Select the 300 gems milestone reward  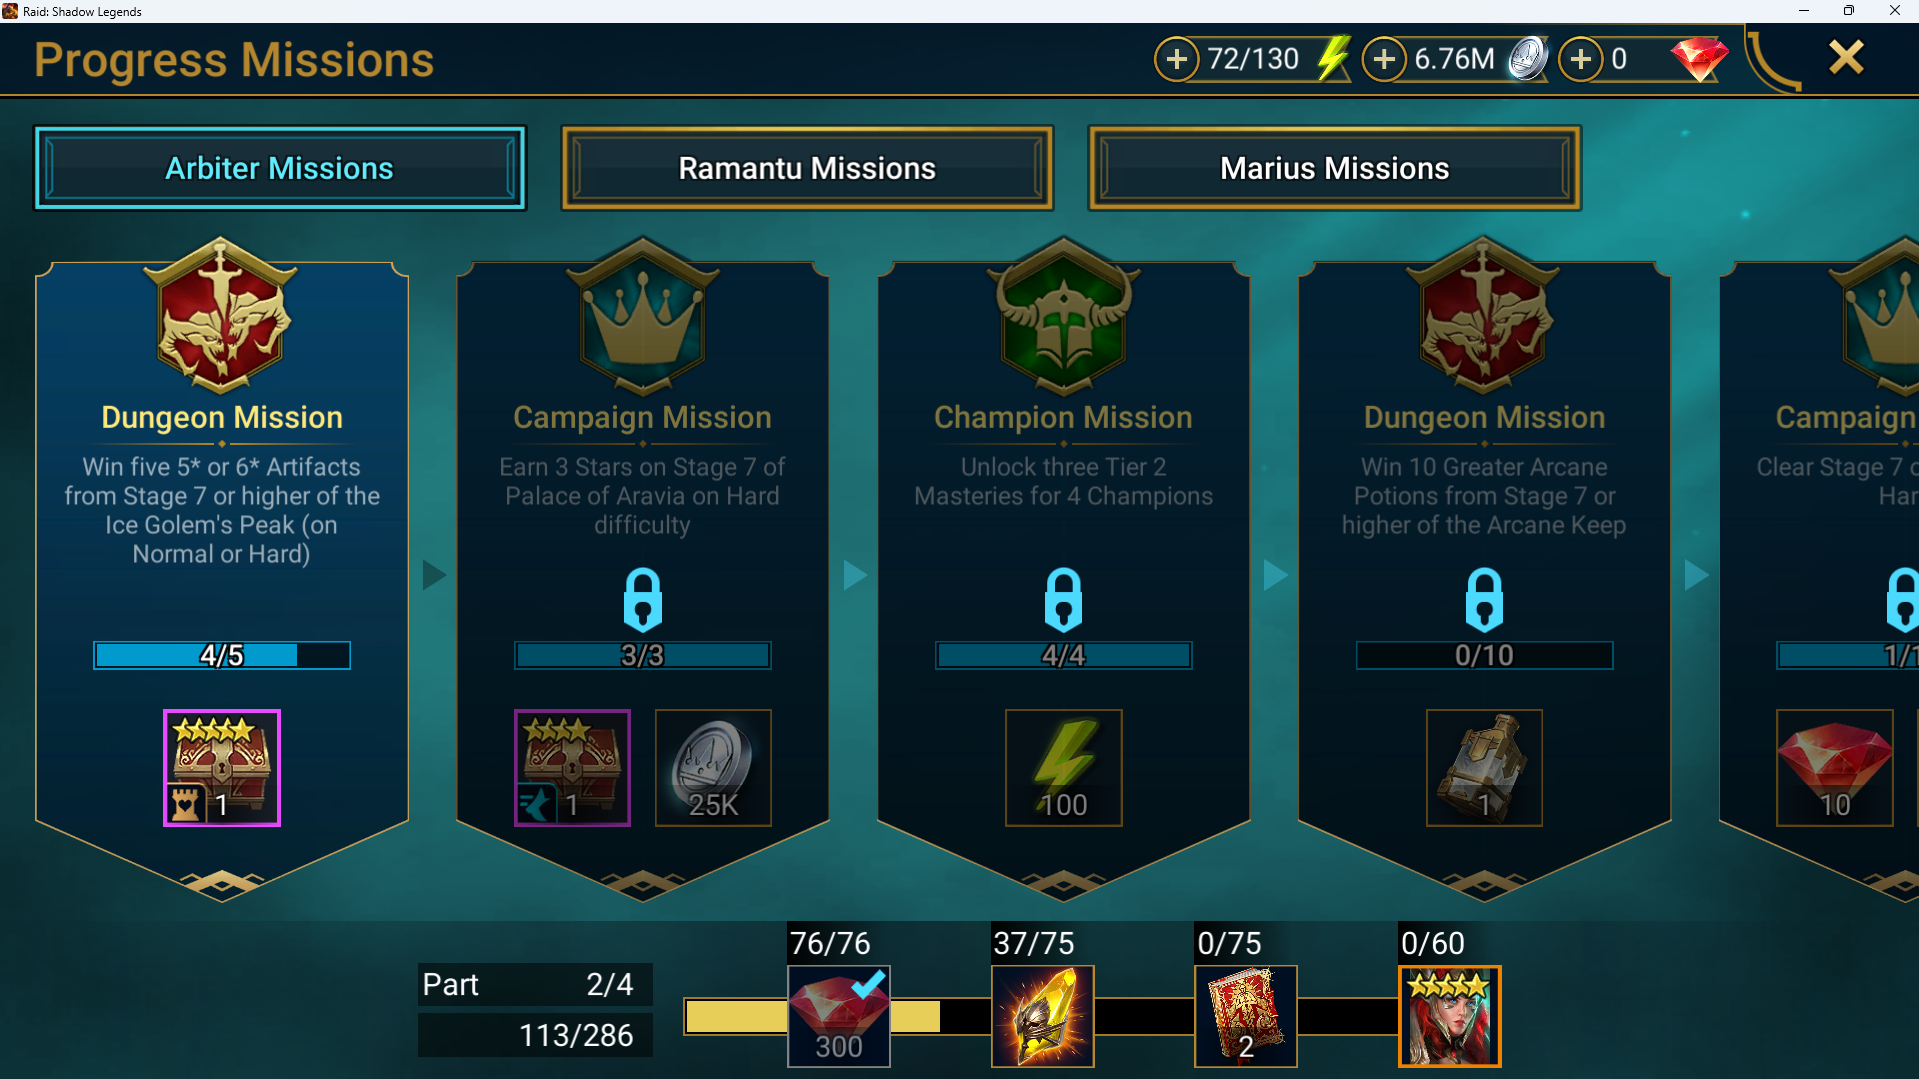[x=838, y=1016]
